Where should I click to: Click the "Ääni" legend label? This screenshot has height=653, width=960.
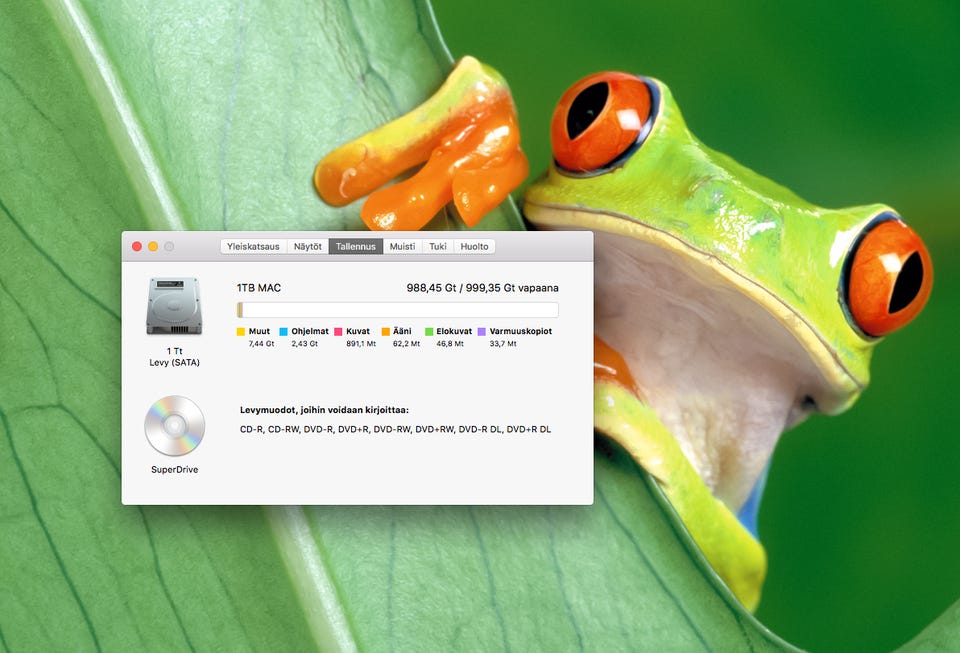(402, 331)
